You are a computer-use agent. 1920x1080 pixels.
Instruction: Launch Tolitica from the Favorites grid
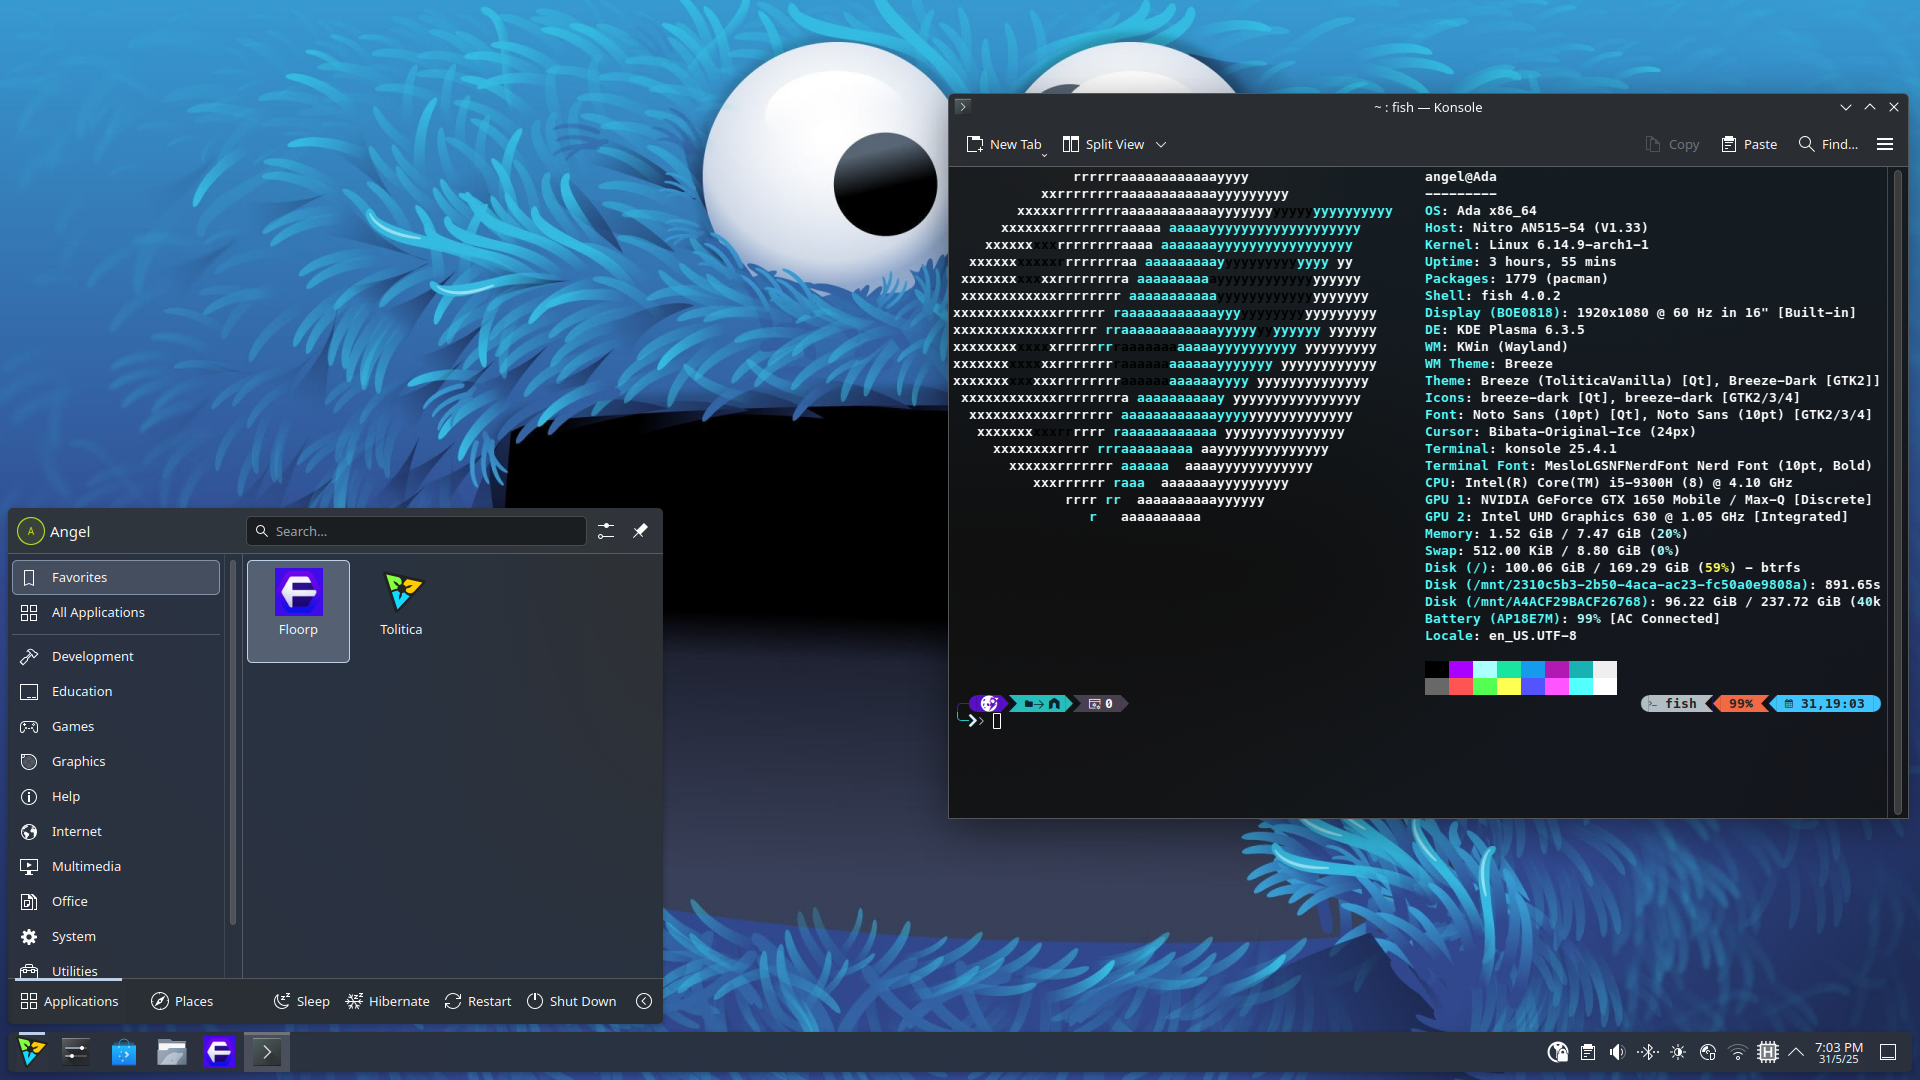coord(401,611)
